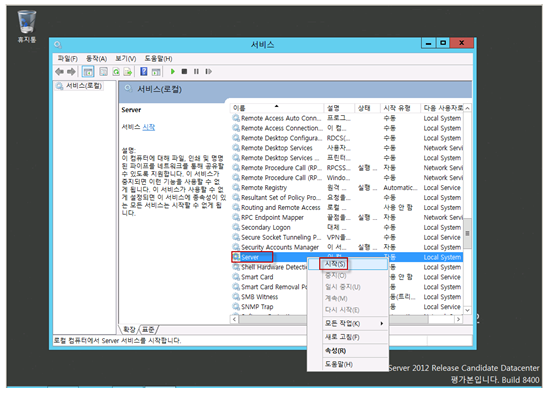The width and height of the screenshot is (549, 393).
Task: Sort by the 상태 column header
Action: 367,108
